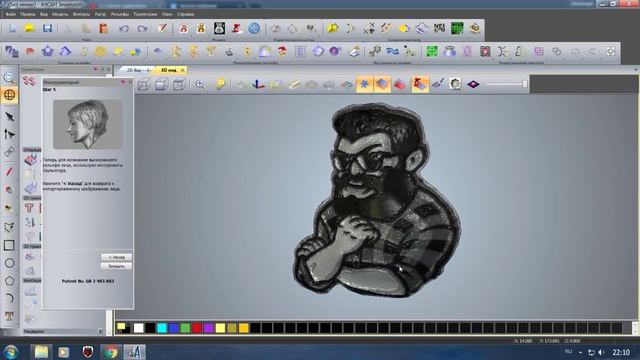
Task: Open the pin dropdown on the Toolpaths panel
Action: click(96, 69)
